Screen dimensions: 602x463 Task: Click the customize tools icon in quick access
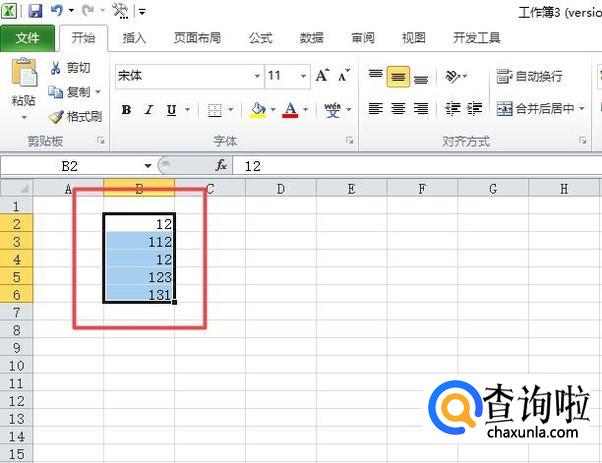(120, 11)
